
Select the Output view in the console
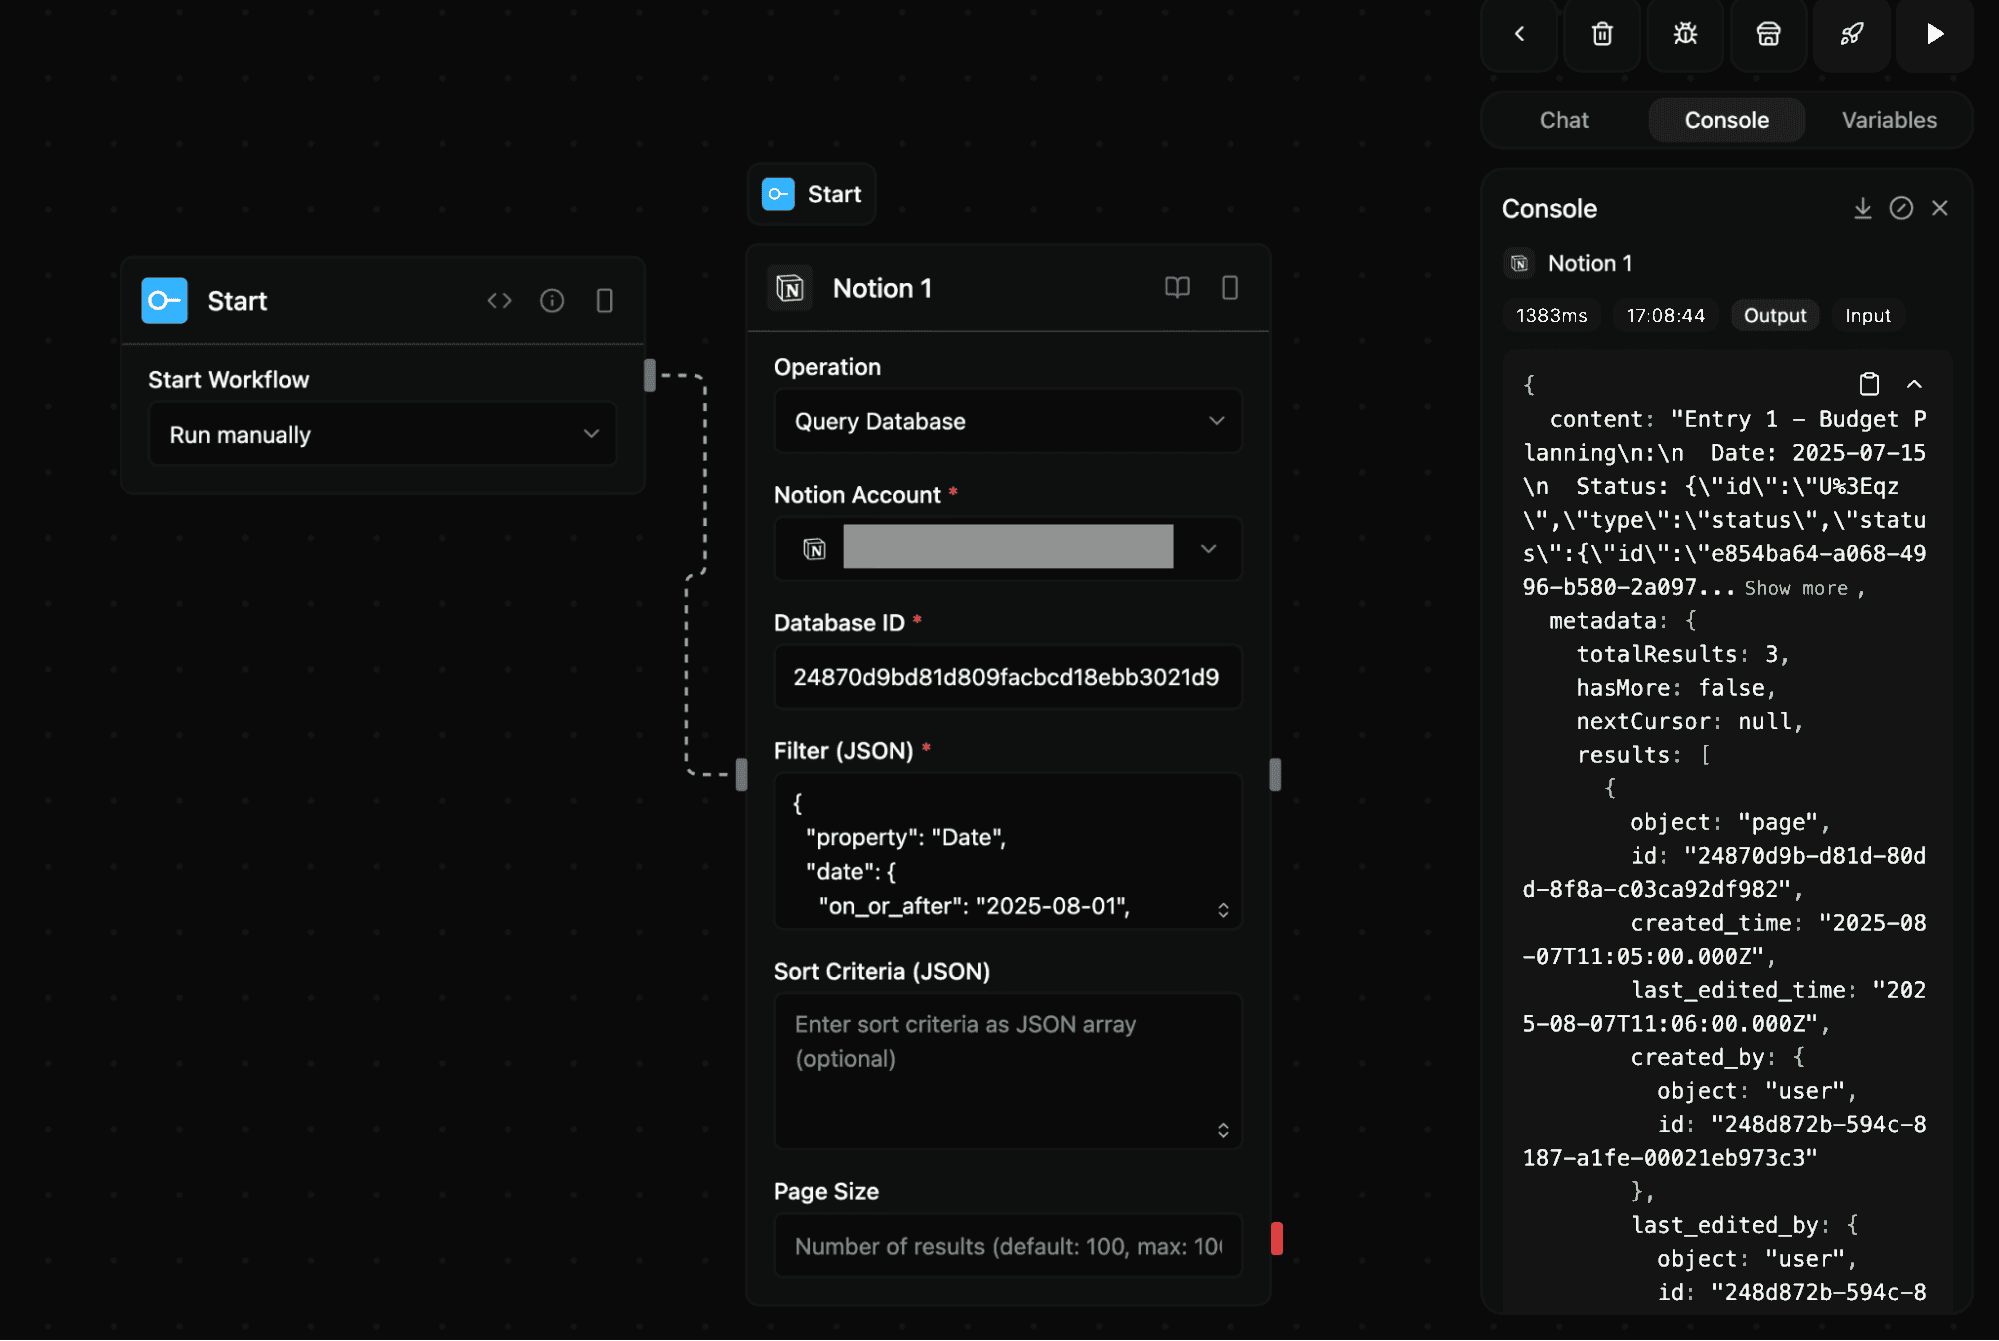(x=1774, y=315)
